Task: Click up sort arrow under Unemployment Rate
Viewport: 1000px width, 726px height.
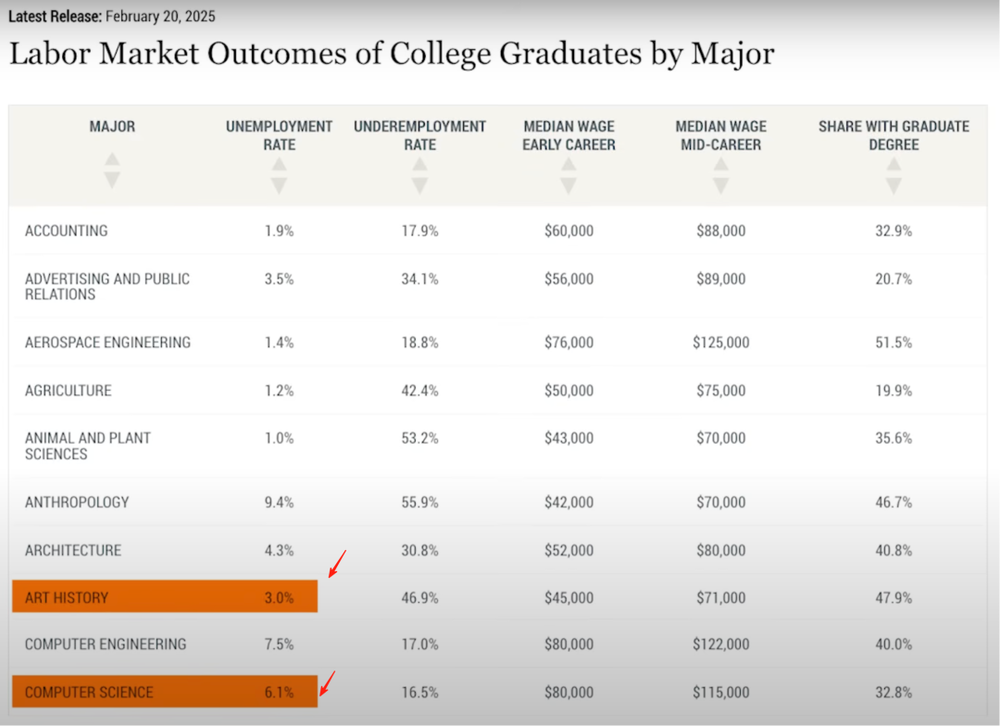Action: point(279,165)
